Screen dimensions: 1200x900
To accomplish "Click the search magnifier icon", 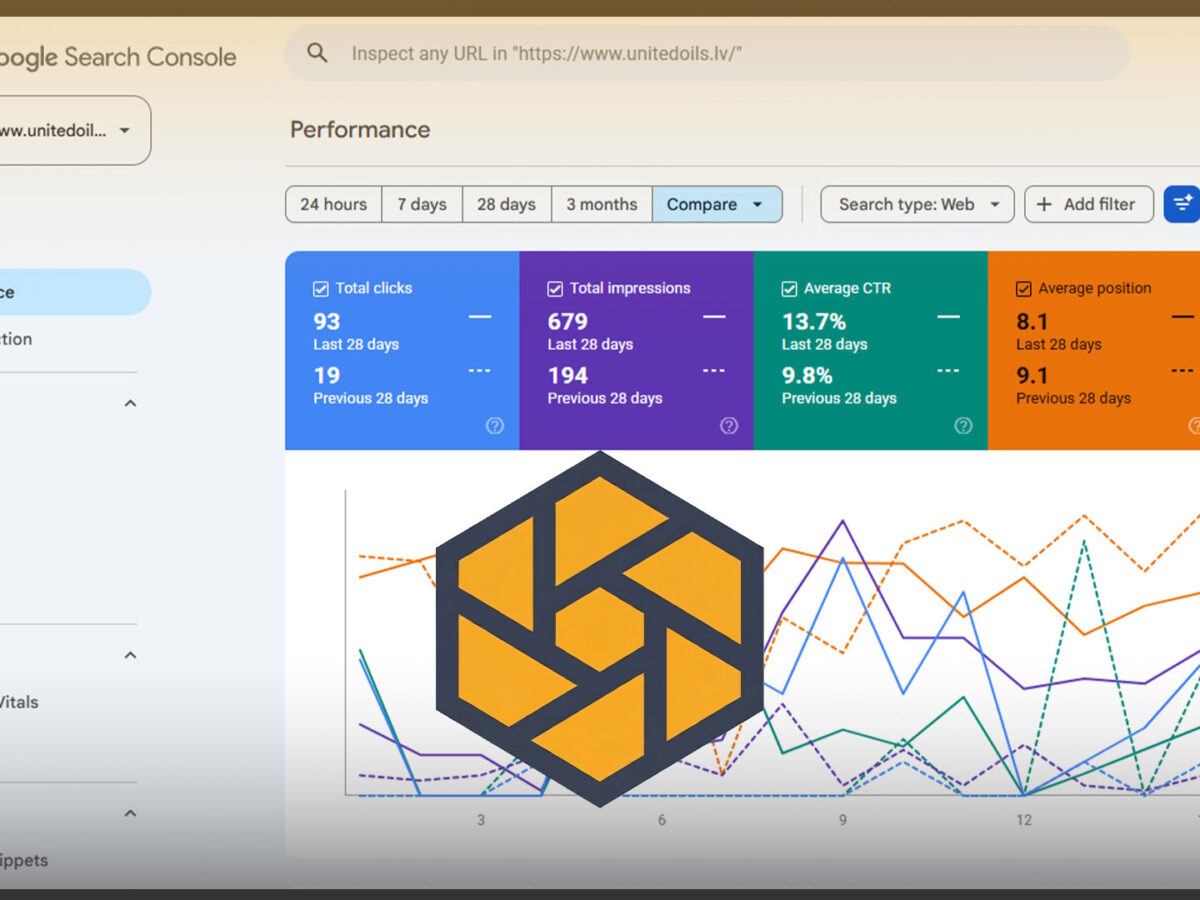I will (317, 53).
